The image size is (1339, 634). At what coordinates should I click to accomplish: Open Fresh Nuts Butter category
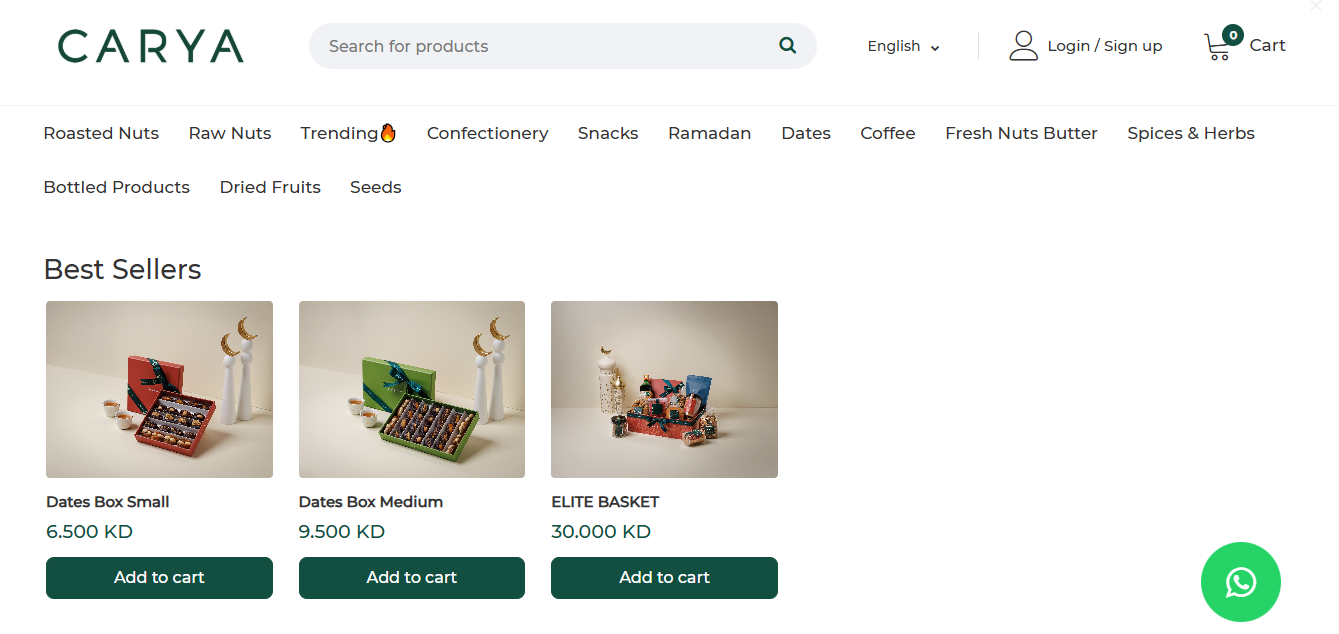[x=1021, y=133]
